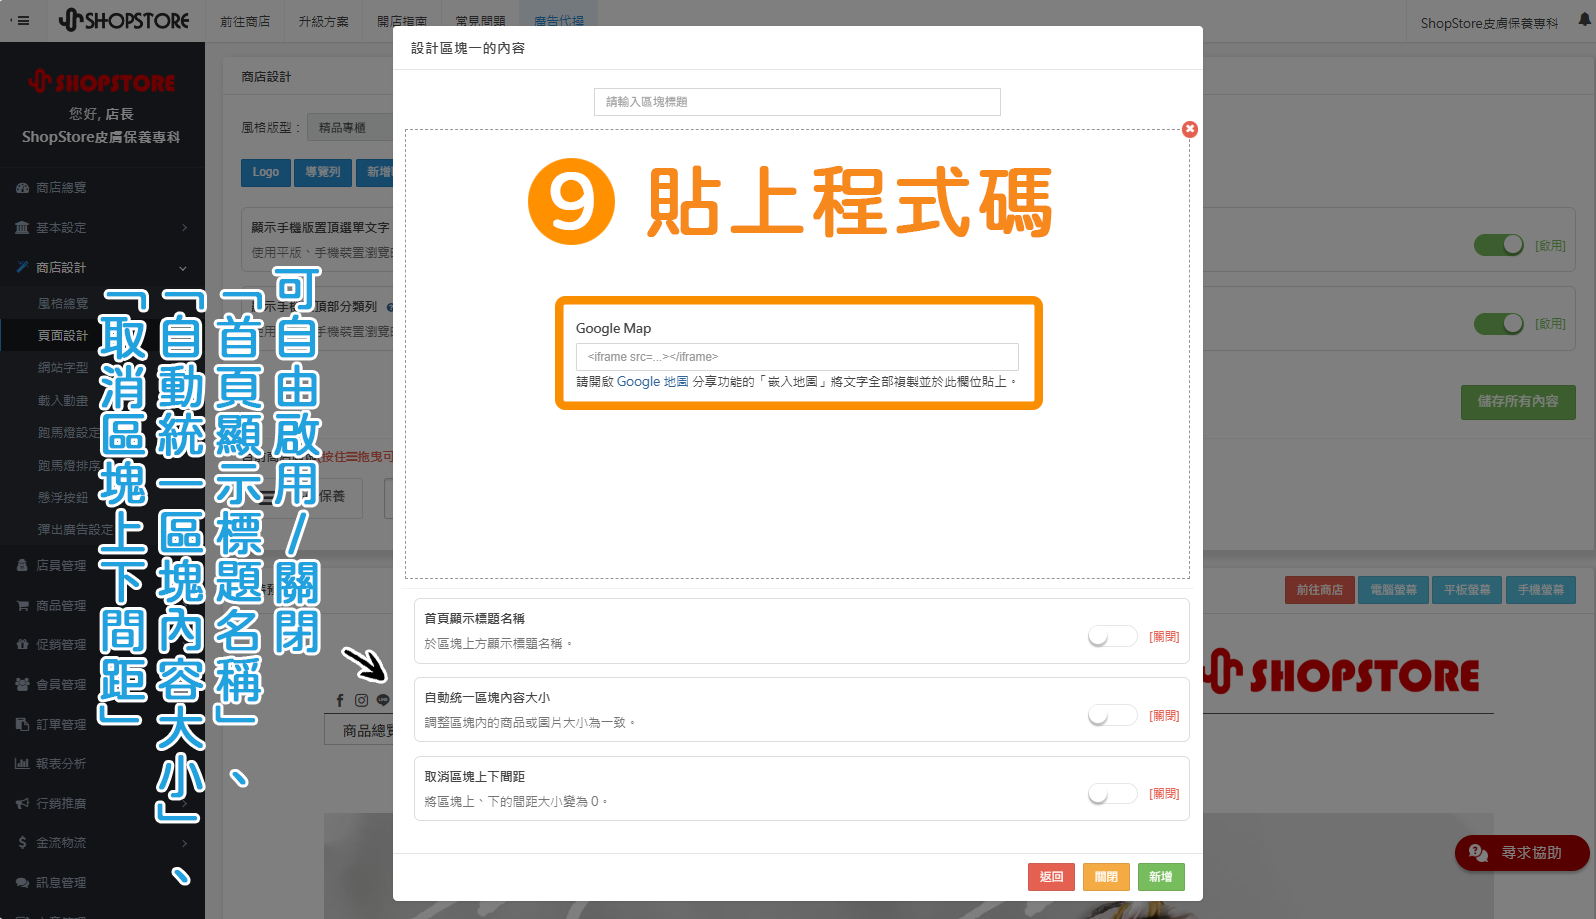The width and height of the screenshot is (1596, 919).
Task: Click the 訂單管理 icon in sidebar
Action: click(x=22, y=724)
